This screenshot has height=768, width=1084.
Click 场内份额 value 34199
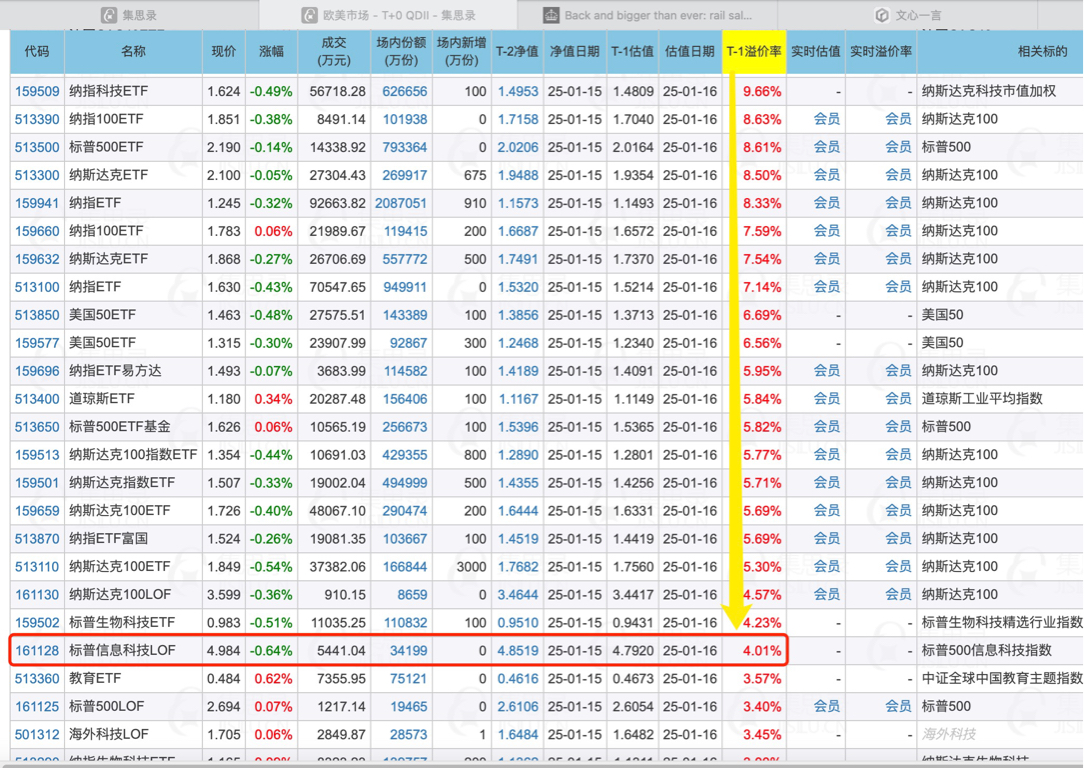[x=409, y=650]
